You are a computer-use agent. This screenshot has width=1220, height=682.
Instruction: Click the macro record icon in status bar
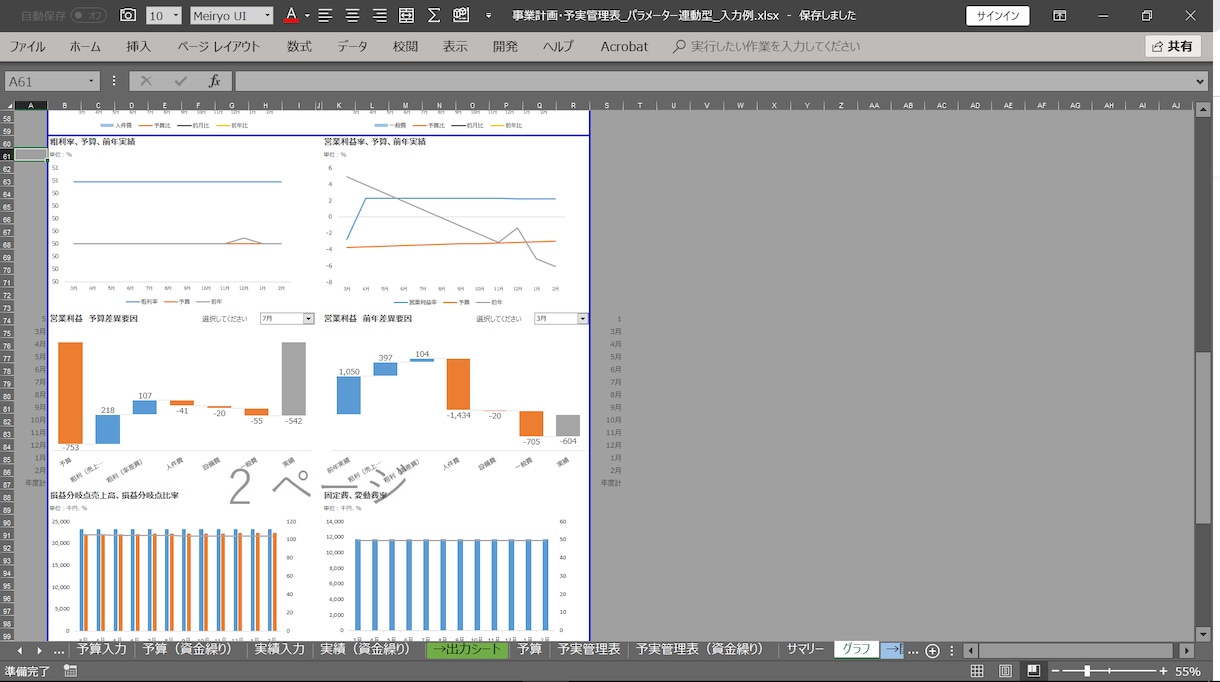click(x=70, y=671)
